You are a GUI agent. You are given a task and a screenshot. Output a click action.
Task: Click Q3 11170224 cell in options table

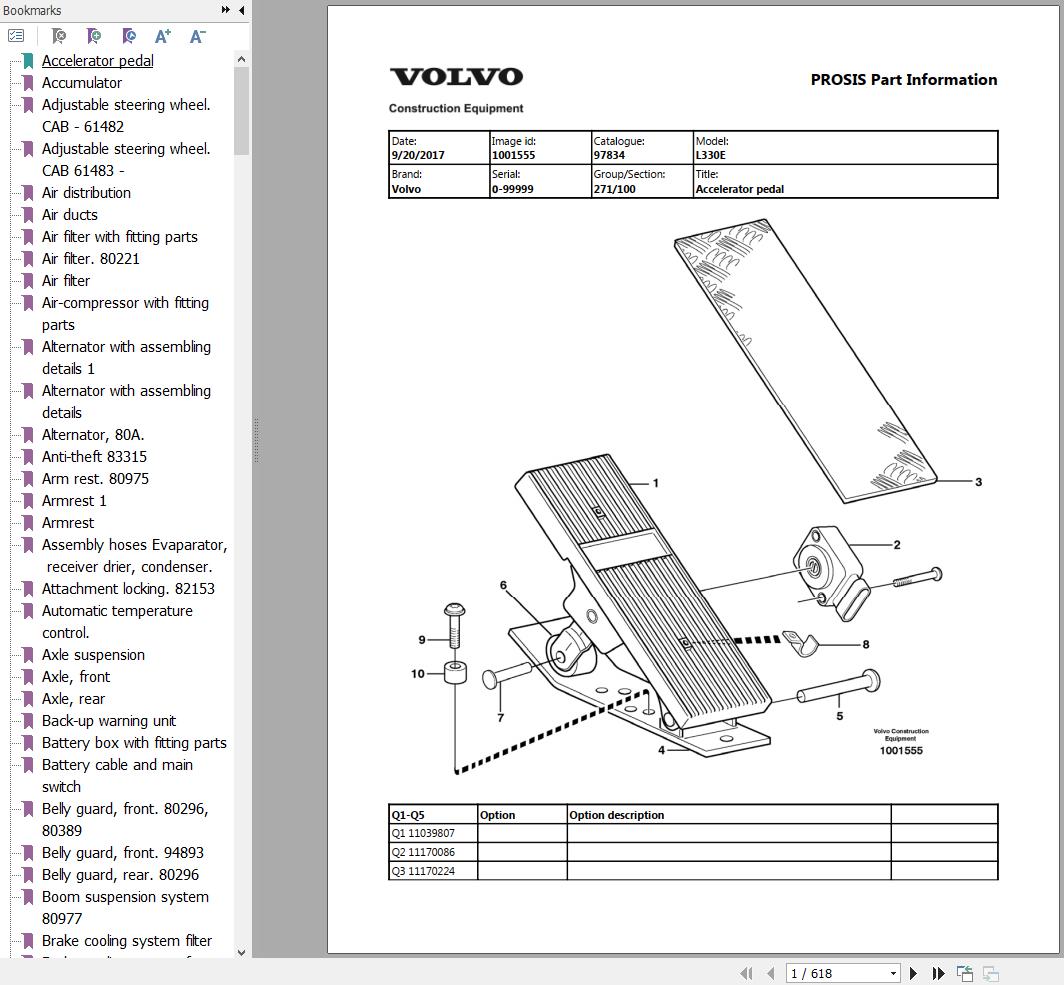tap(433, 871)
